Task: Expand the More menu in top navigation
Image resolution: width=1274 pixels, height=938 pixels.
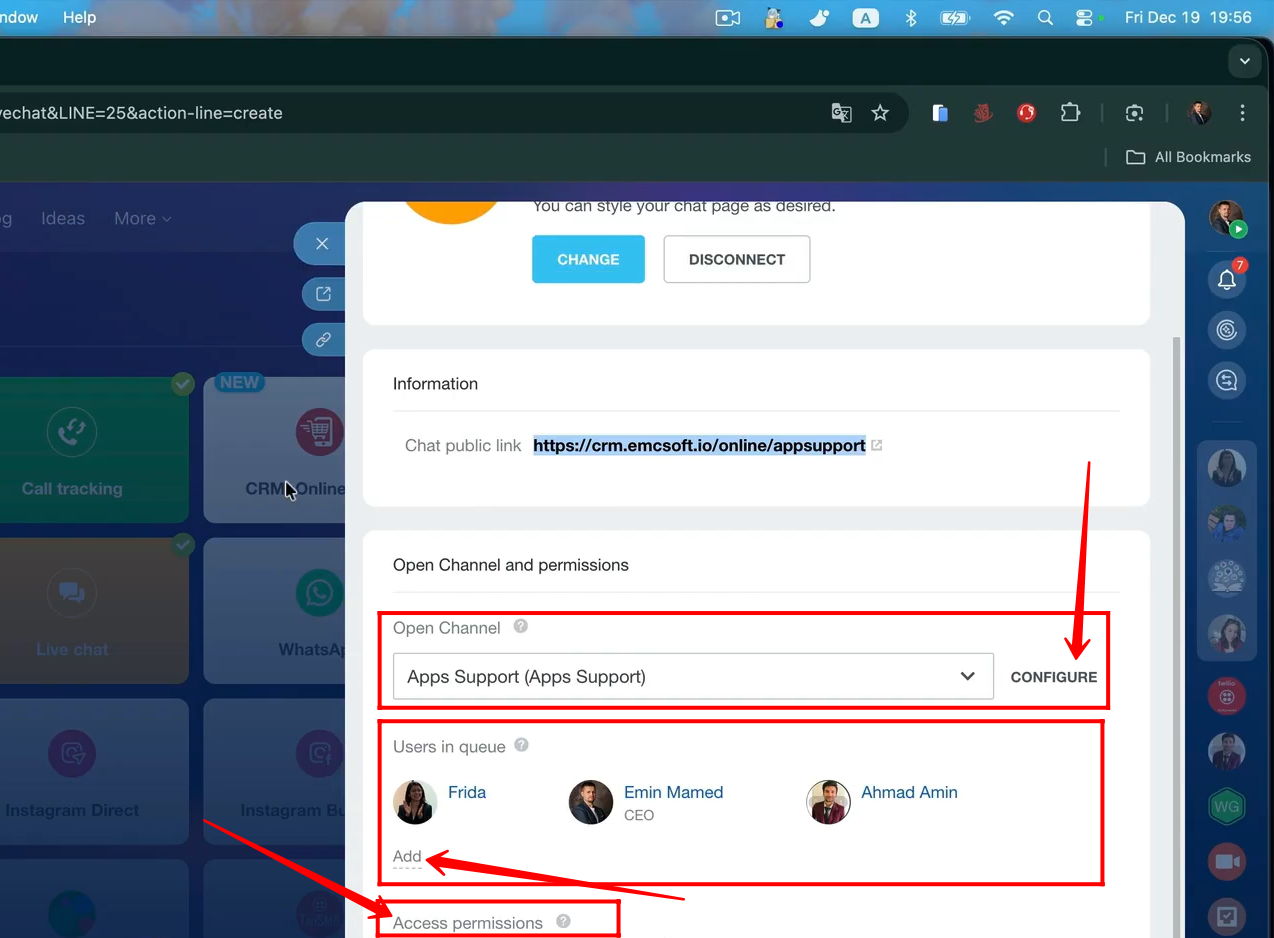Action: tap(142, 218)
